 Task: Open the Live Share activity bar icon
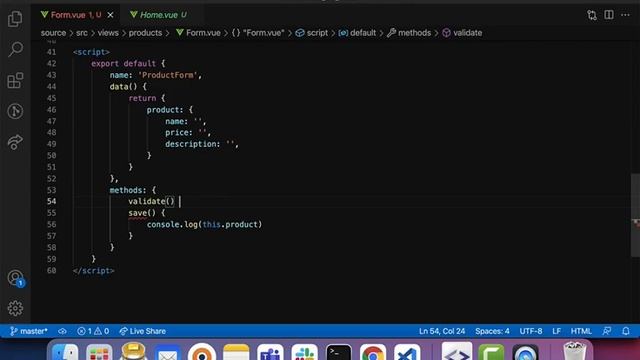15,142
